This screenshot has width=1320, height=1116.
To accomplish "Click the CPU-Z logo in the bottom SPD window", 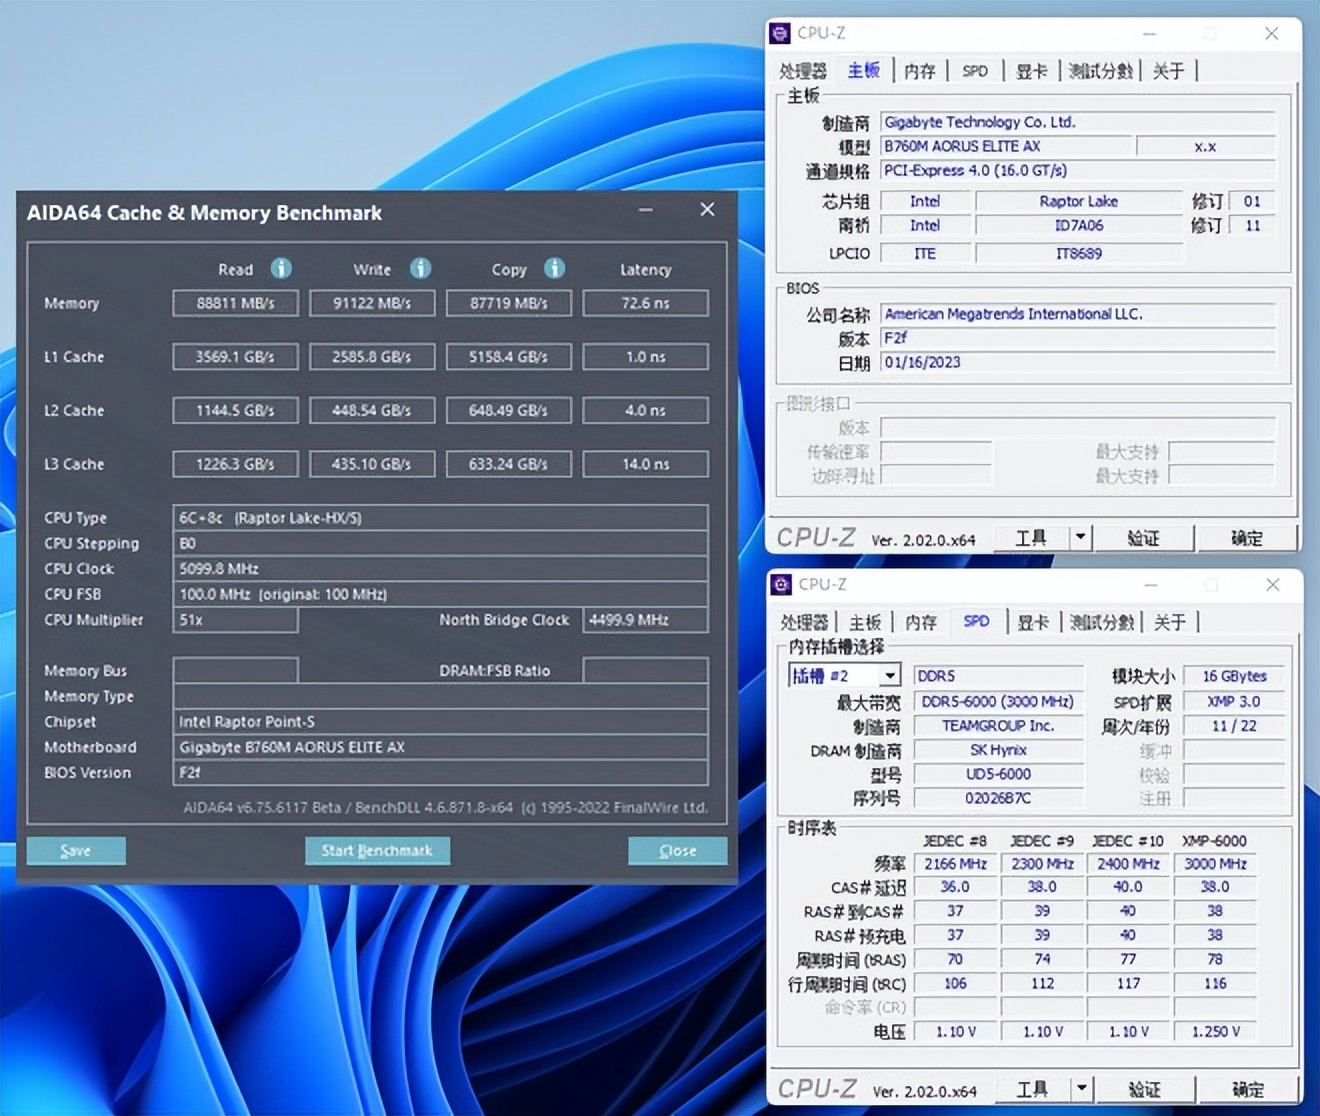I will pos(782,585).
